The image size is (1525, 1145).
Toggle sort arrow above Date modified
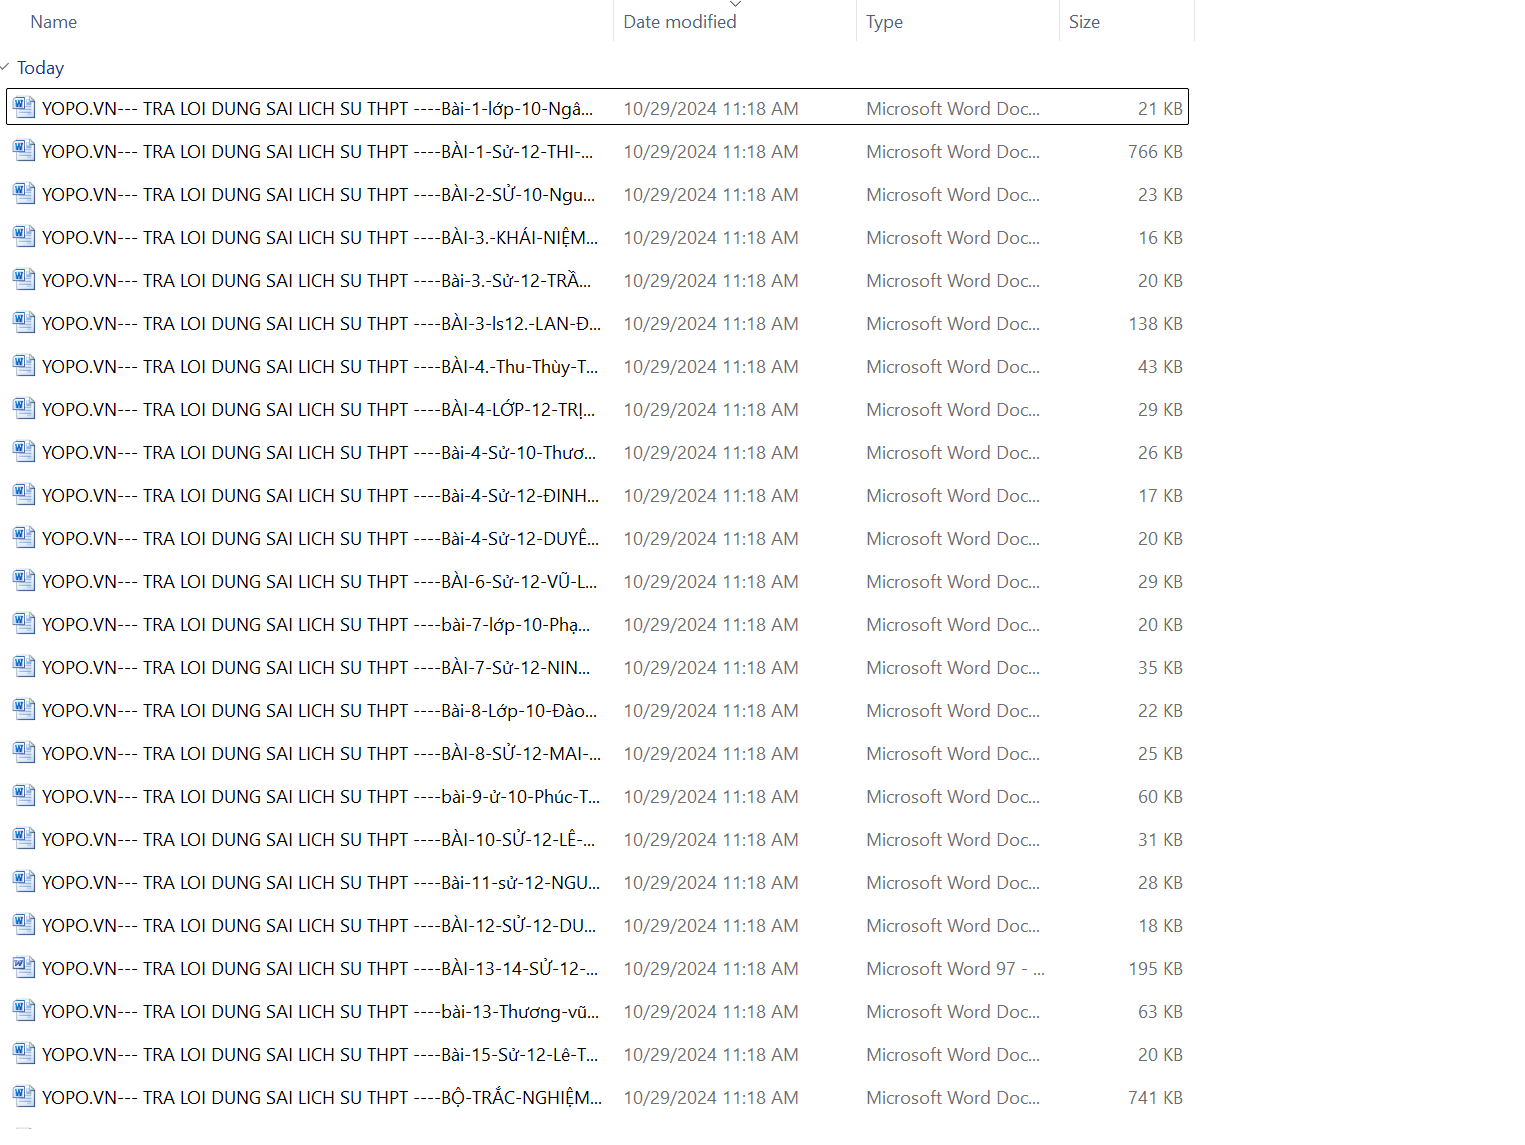click(x=736, y=4)
